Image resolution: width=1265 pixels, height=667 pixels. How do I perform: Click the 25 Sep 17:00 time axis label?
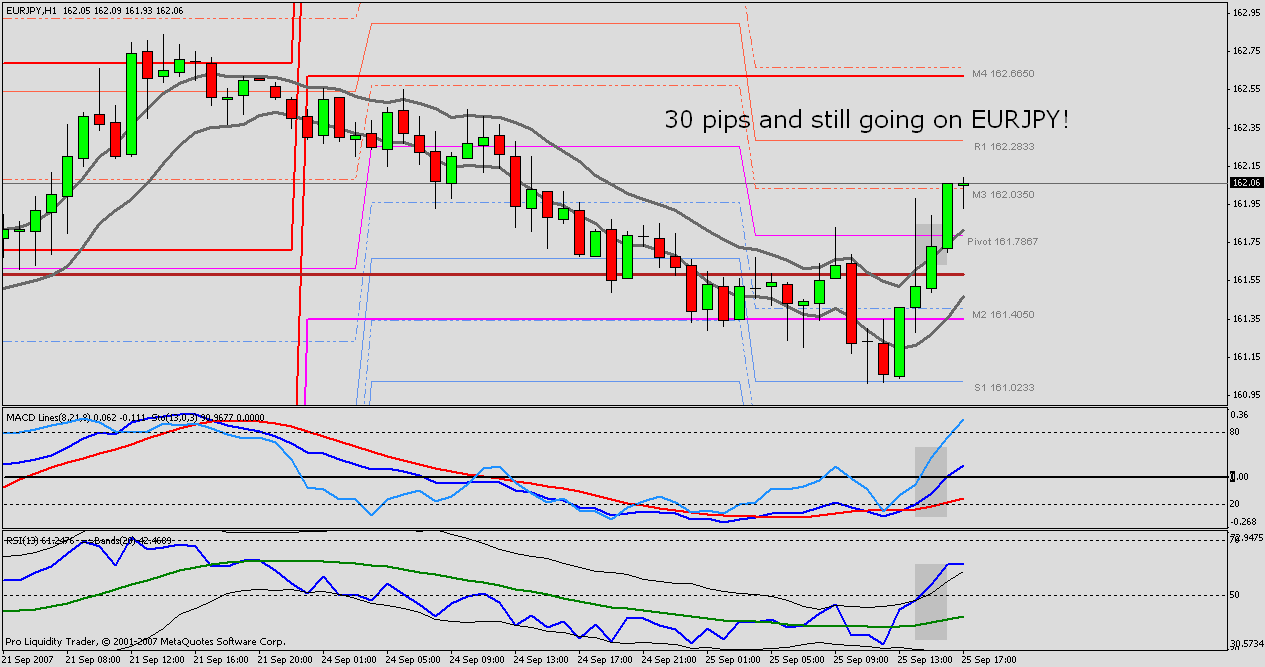click(989, 660)
